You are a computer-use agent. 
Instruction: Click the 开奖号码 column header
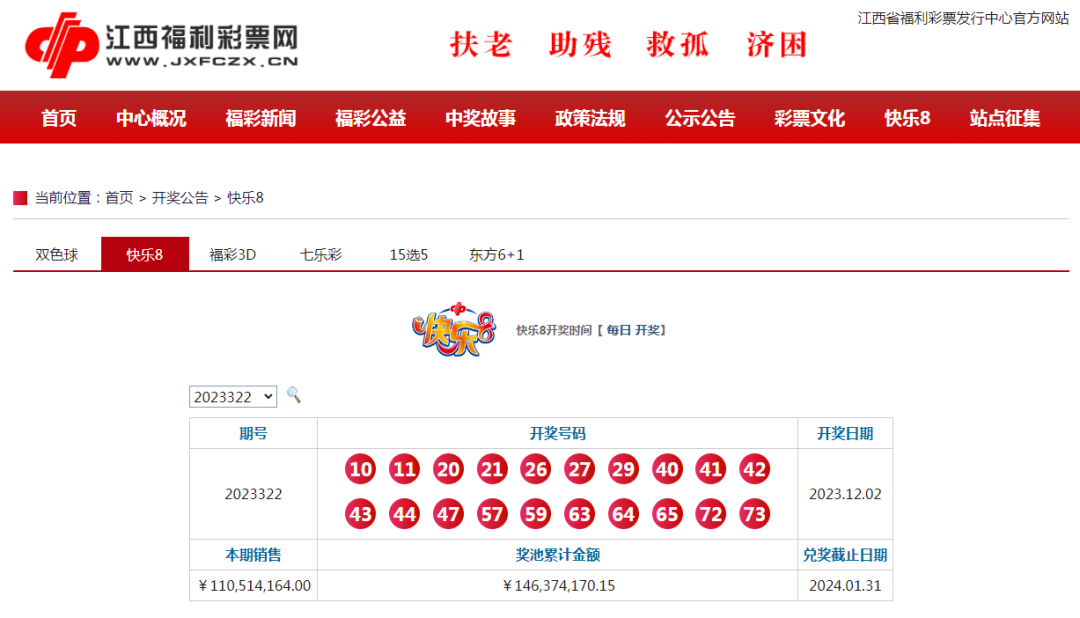tap(557, 433)
